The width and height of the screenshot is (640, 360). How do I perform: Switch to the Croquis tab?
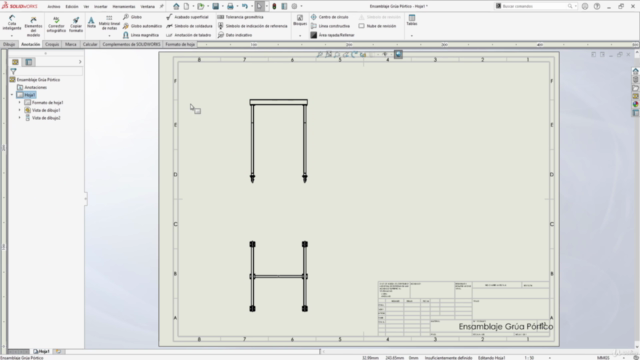pyautogui.click(x=52, y=44)
